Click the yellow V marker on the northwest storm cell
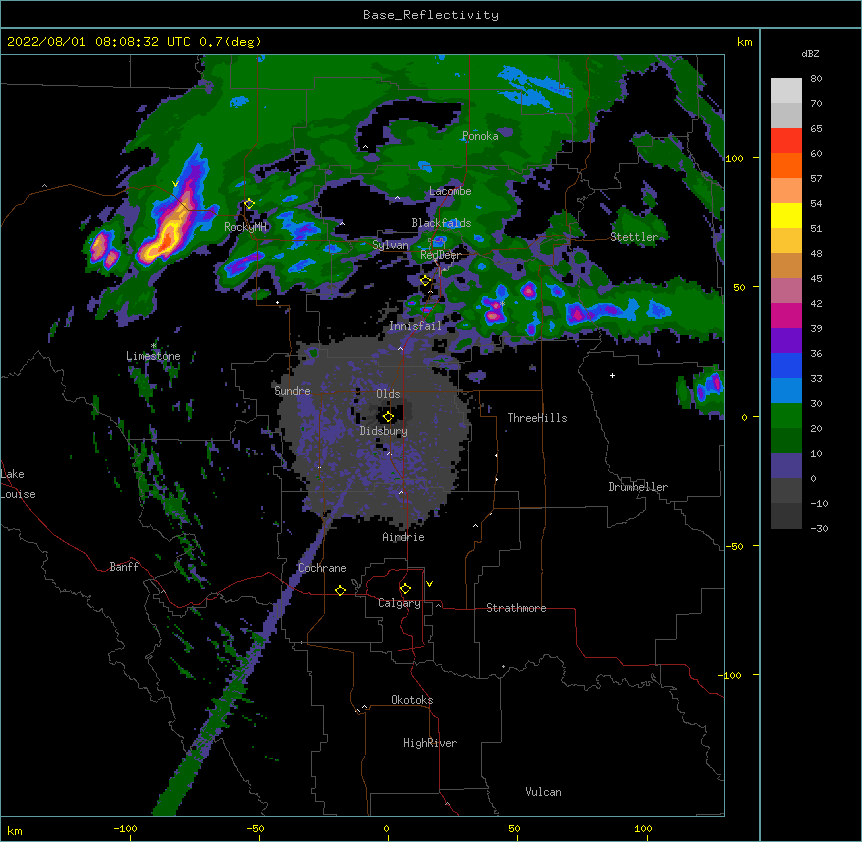Image resolution: width=862 pixels, height=842 pixels. (x=175, y=184)
